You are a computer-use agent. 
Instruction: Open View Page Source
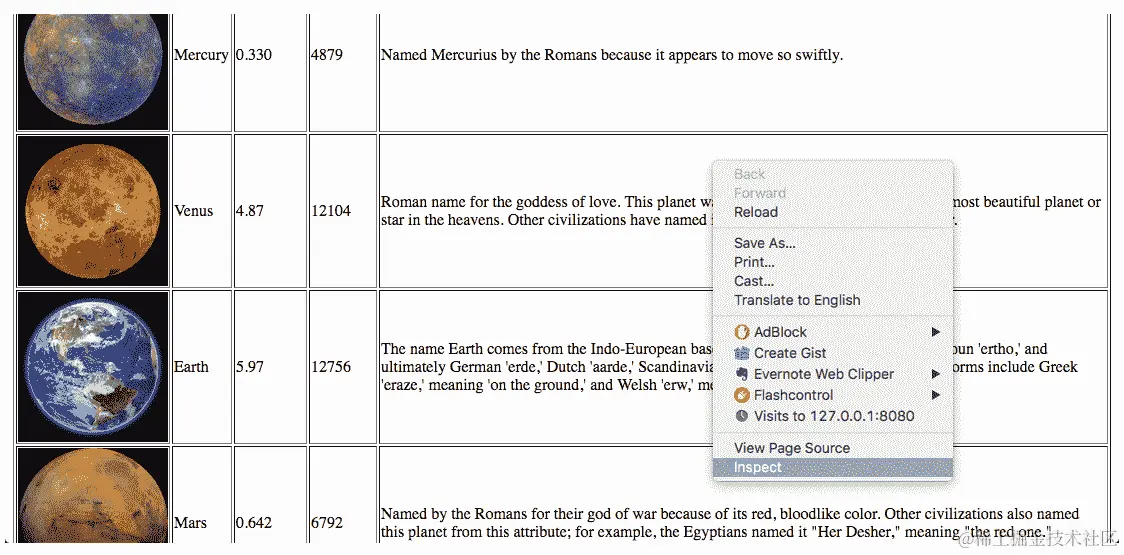(x=833, y=448)
